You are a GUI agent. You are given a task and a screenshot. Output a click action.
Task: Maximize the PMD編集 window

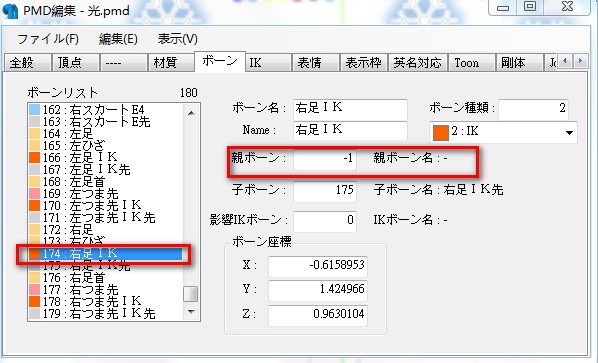click(530, 6)
